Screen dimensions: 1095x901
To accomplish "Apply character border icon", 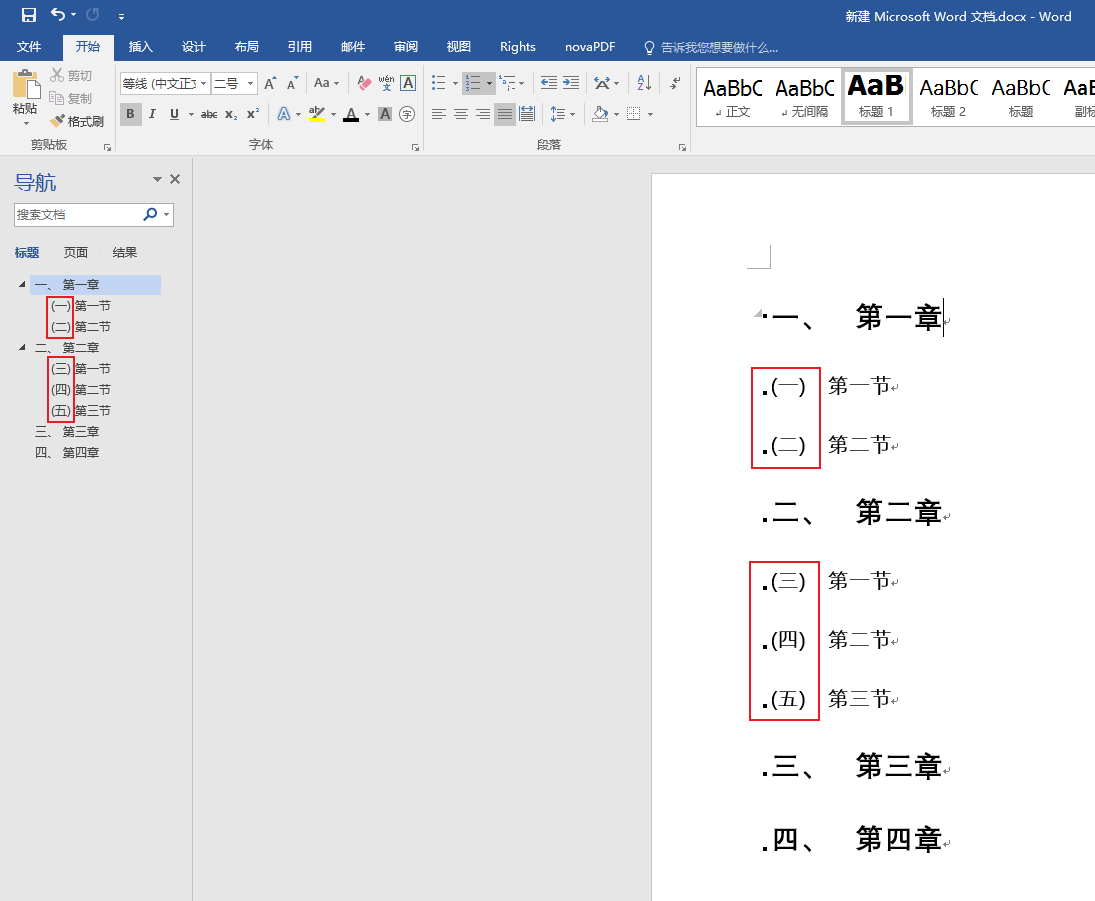I will [409, 83].
